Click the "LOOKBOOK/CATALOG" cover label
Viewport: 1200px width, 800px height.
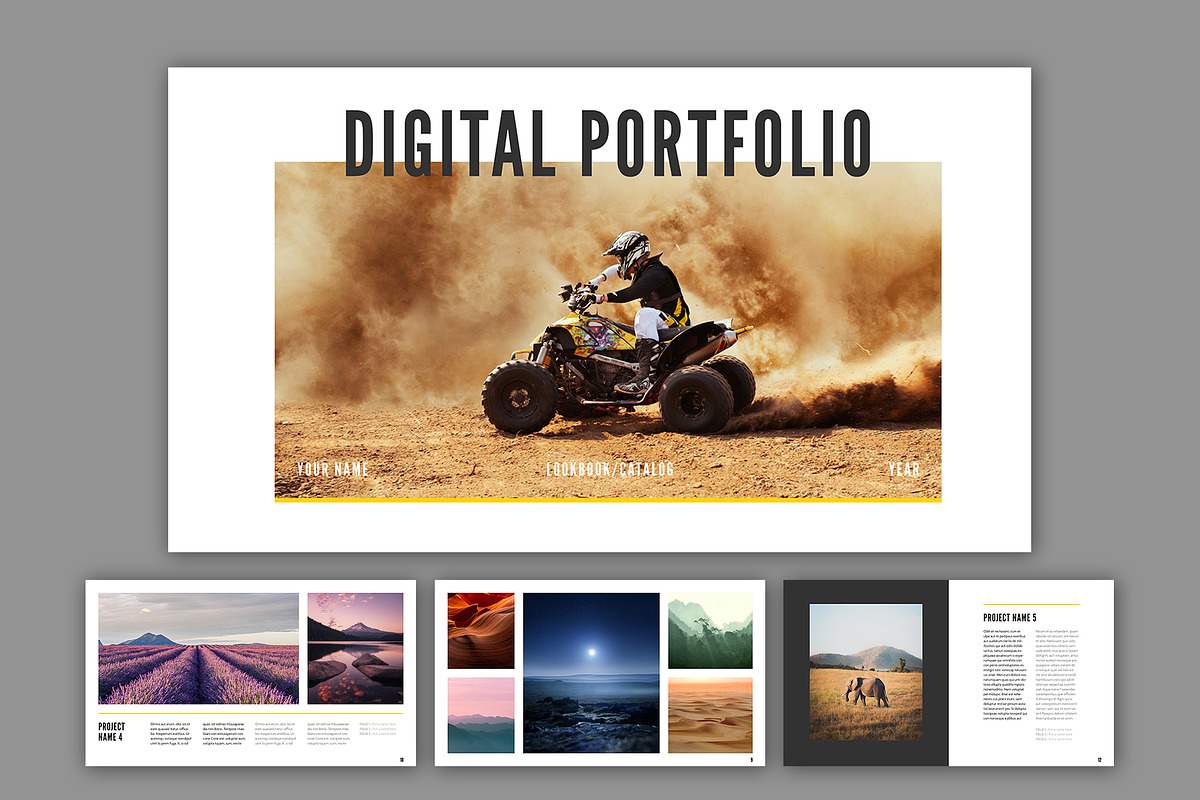(610, 470)
